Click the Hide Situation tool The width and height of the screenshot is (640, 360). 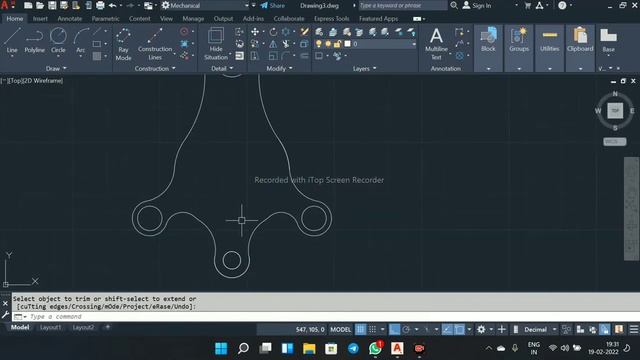click(x=216, y=44)
